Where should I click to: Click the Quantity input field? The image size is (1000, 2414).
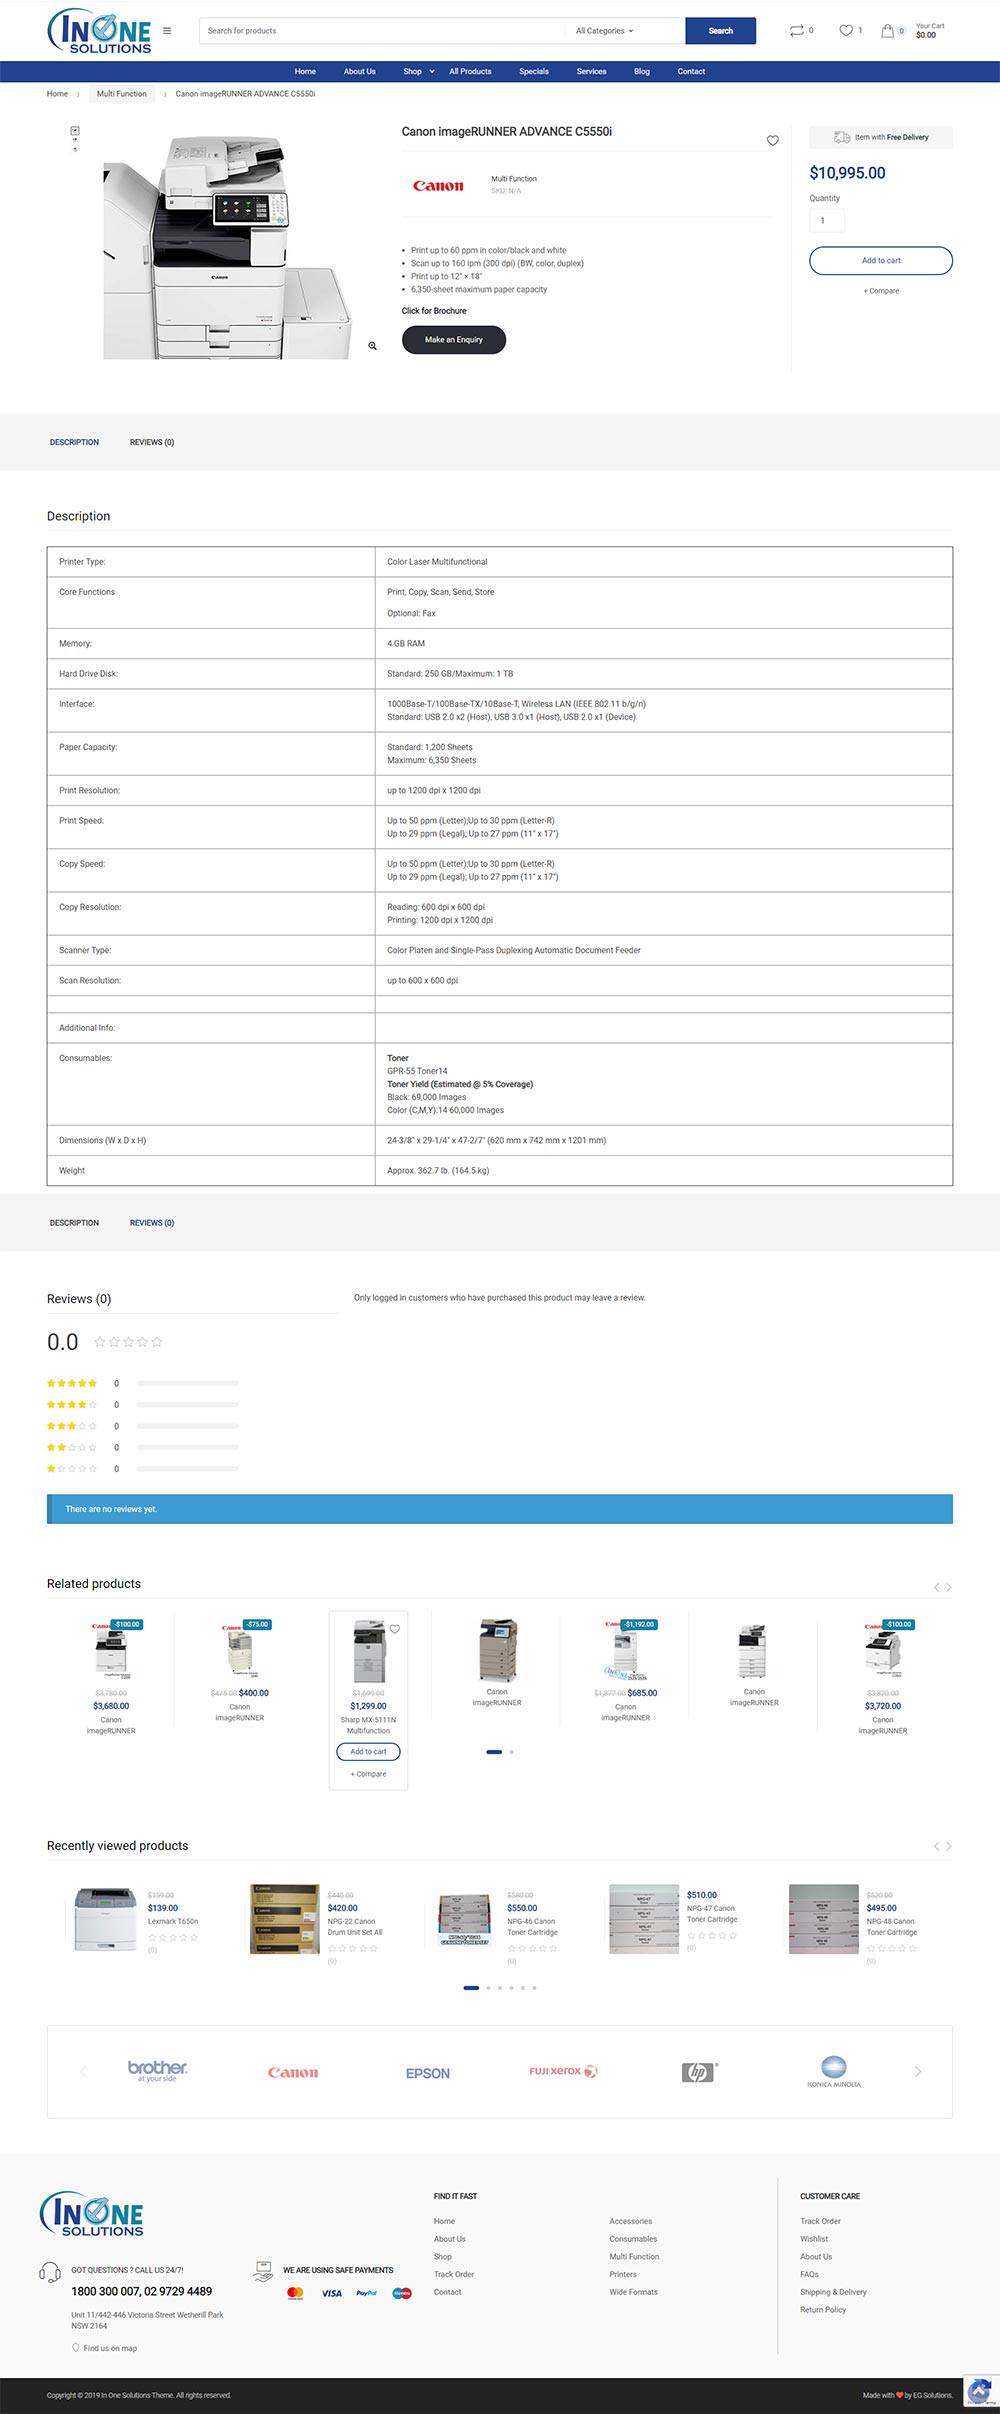[827, 220]
